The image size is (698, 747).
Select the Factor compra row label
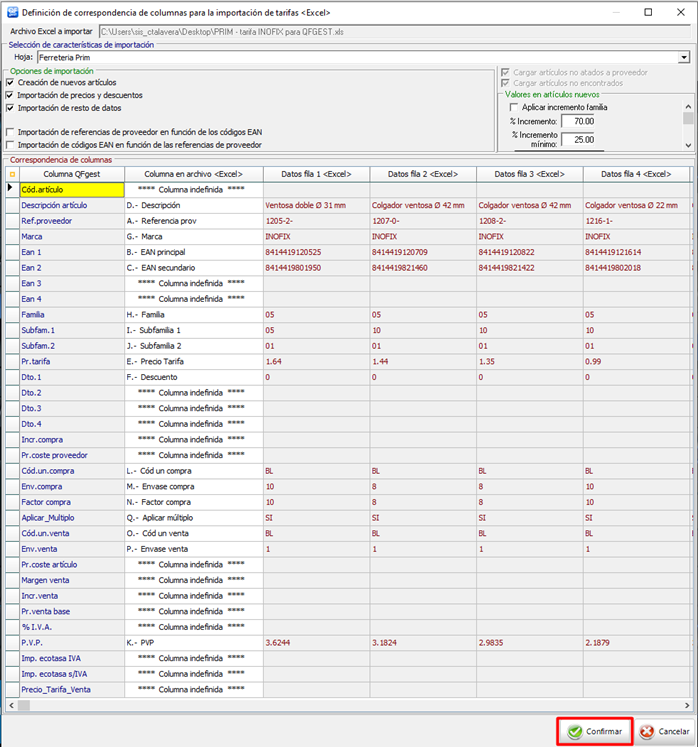pos(46,503)
